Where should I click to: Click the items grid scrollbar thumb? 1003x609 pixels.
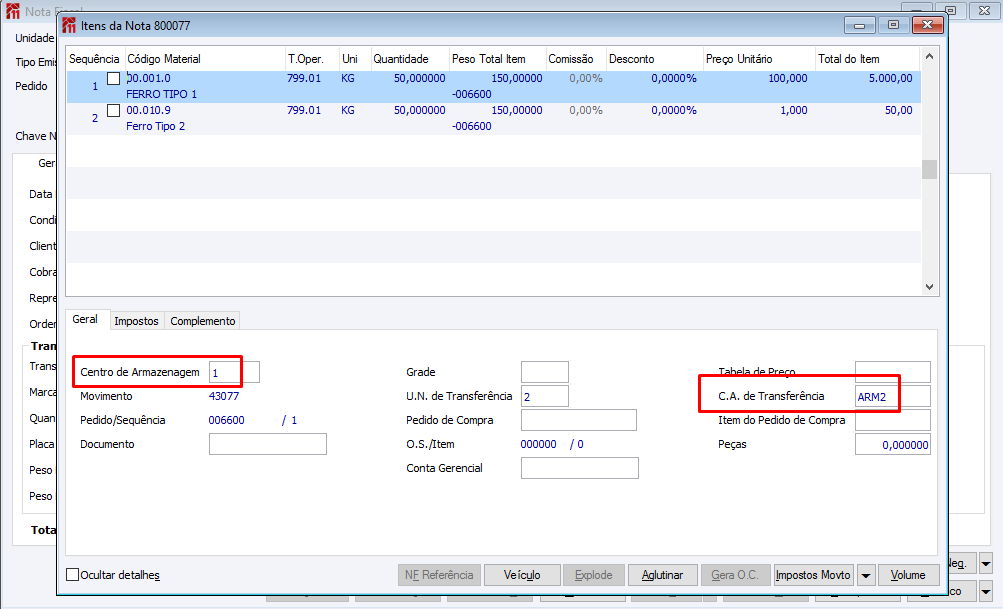pyautogui.click(x=929, y=169)
